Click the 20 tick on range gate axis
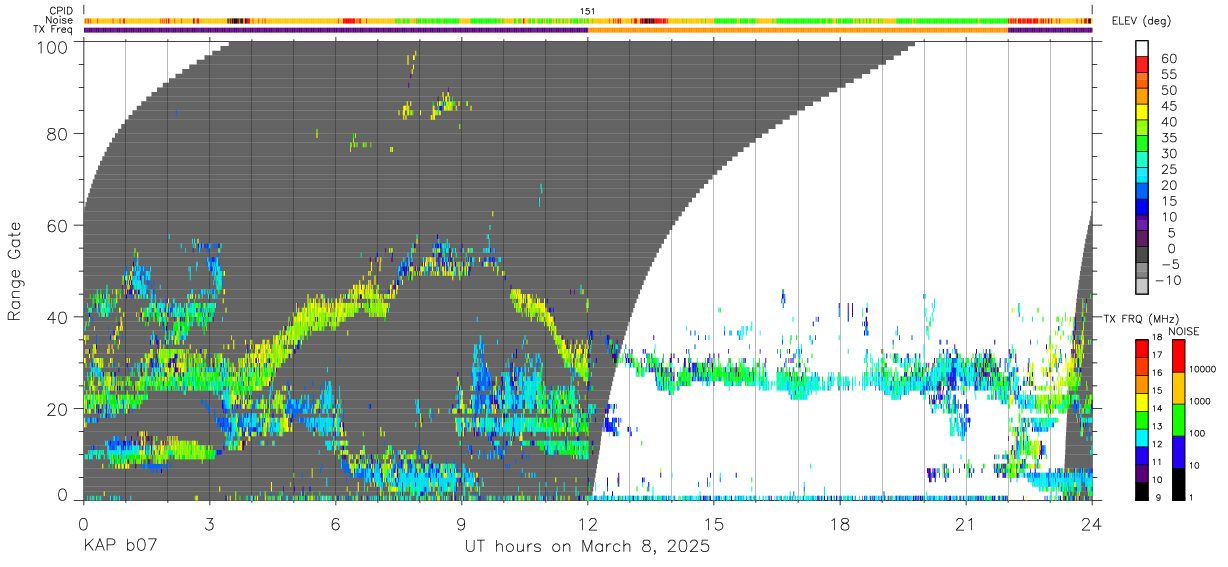Viewport: 1228px width, 567px height. [58, 408]
